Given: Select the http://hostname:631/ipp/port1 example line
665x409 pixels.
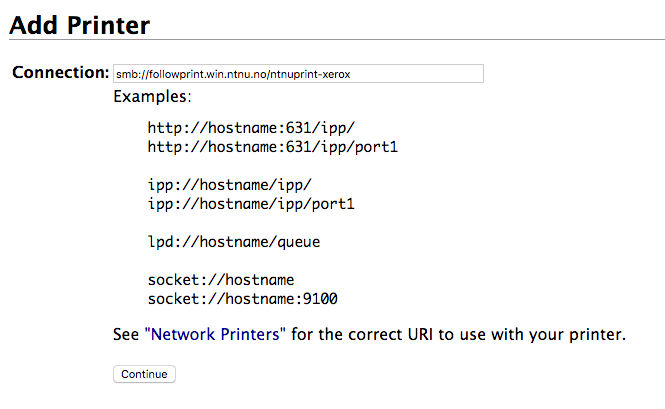Looking at the screenshot, I should click(x=273, y=147).
